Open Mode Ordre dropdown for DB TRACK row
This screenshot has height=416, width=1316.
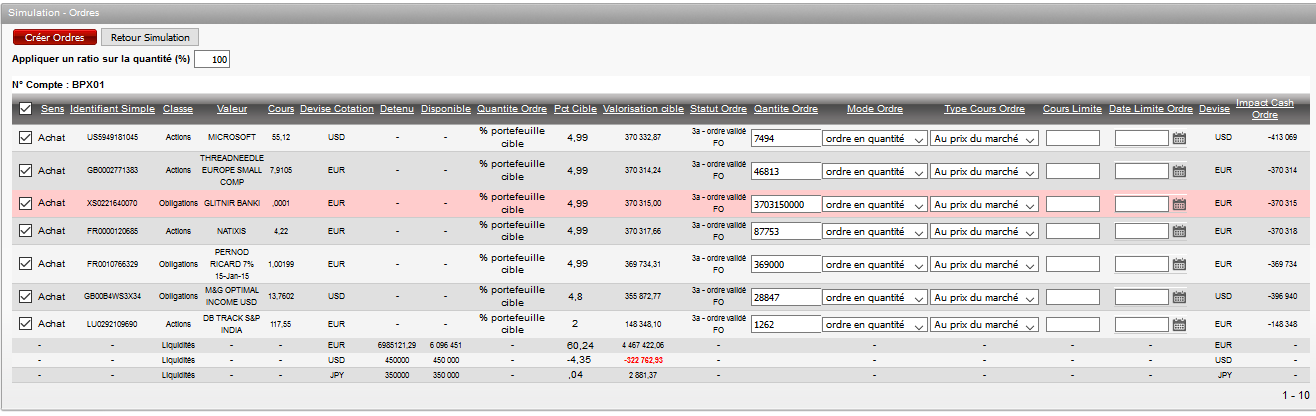(874, 325)
